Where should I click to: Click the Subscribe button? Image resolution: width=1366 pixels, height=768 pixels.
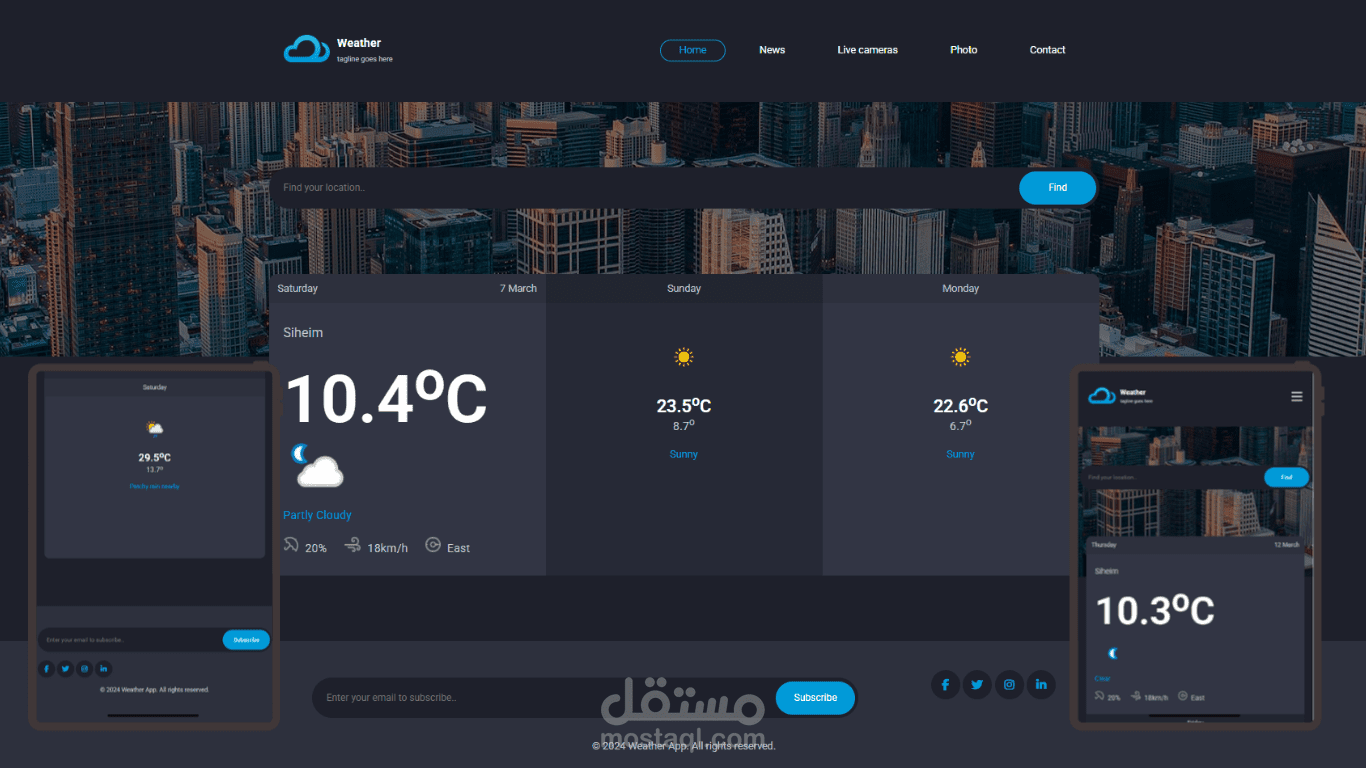pyautogui.click(x=815, y=697)
